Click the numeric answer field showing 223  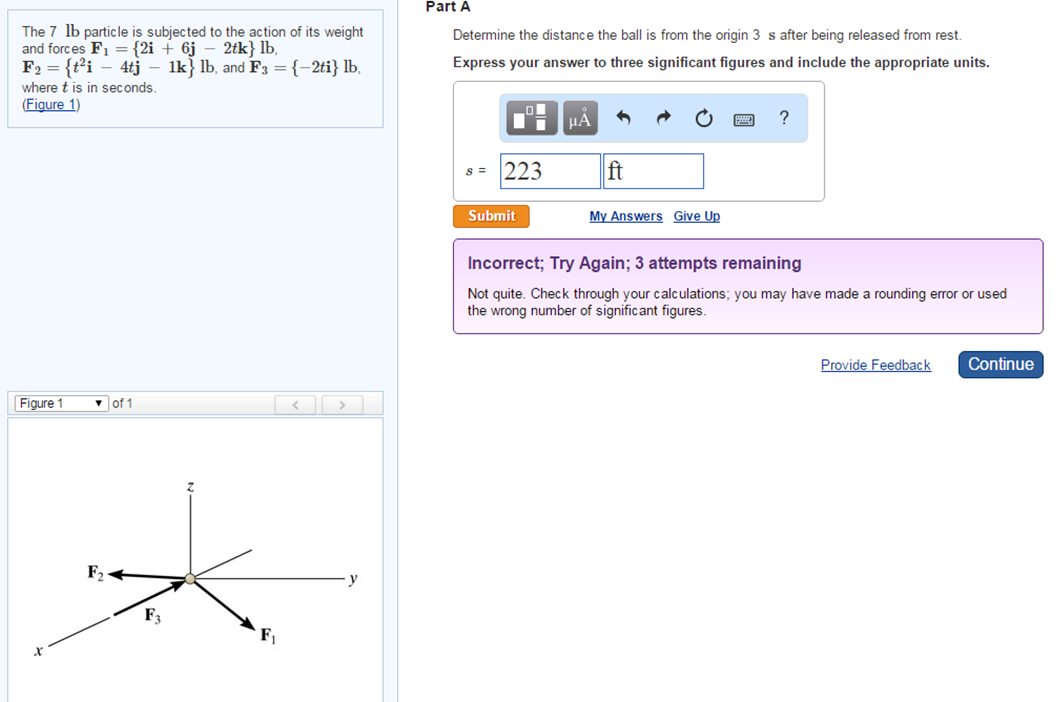point(549,170)
